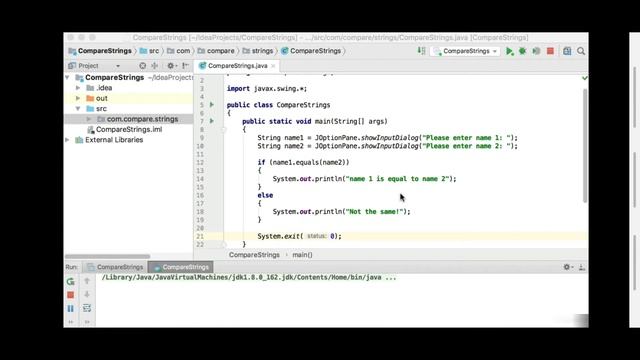
Task: Click 'import javax.swing.*;' line
Action: click(x=267, y=89)
